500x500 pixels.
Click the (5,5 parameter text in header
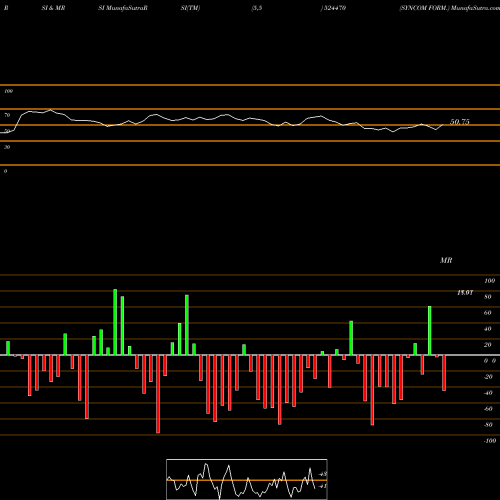point(257,8)
